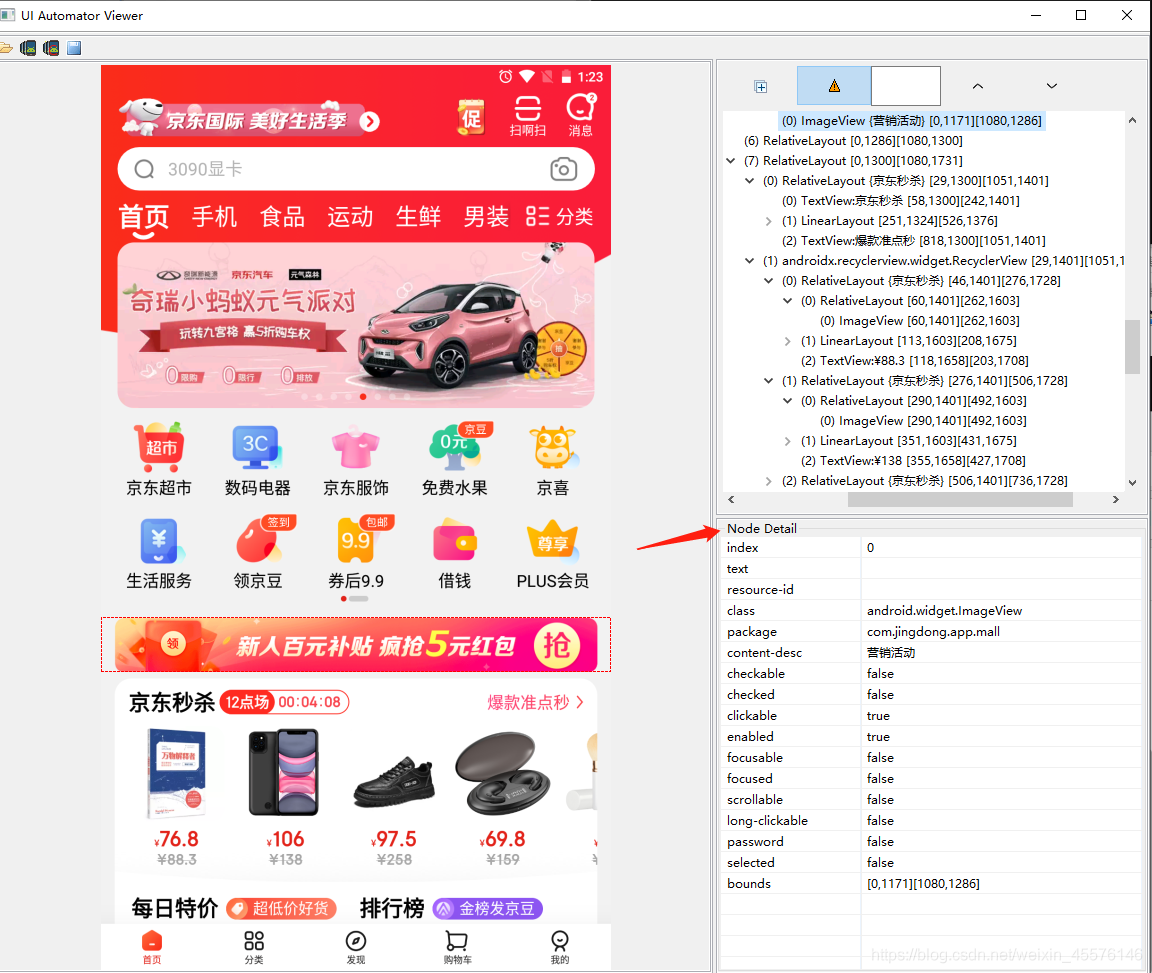
Task: Tap the 促 calendar promo icon
Action: coord(471,117)
